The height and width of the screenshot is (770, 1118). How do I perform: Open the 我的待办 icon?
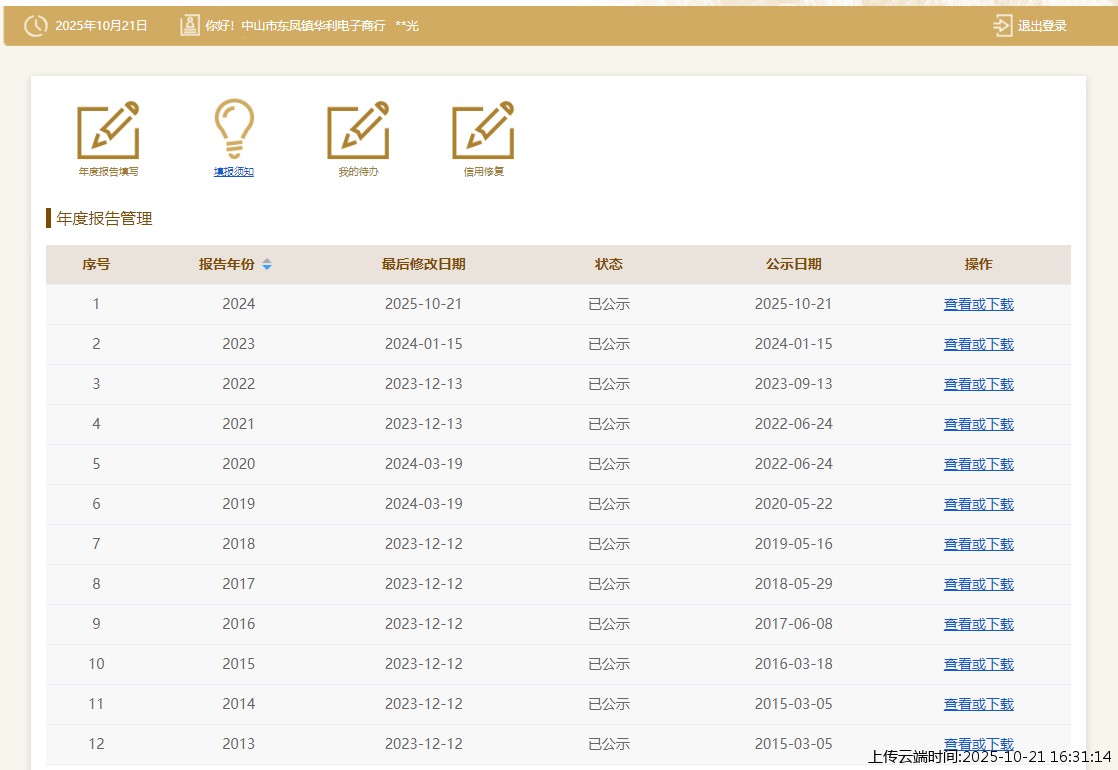point(358,131)
